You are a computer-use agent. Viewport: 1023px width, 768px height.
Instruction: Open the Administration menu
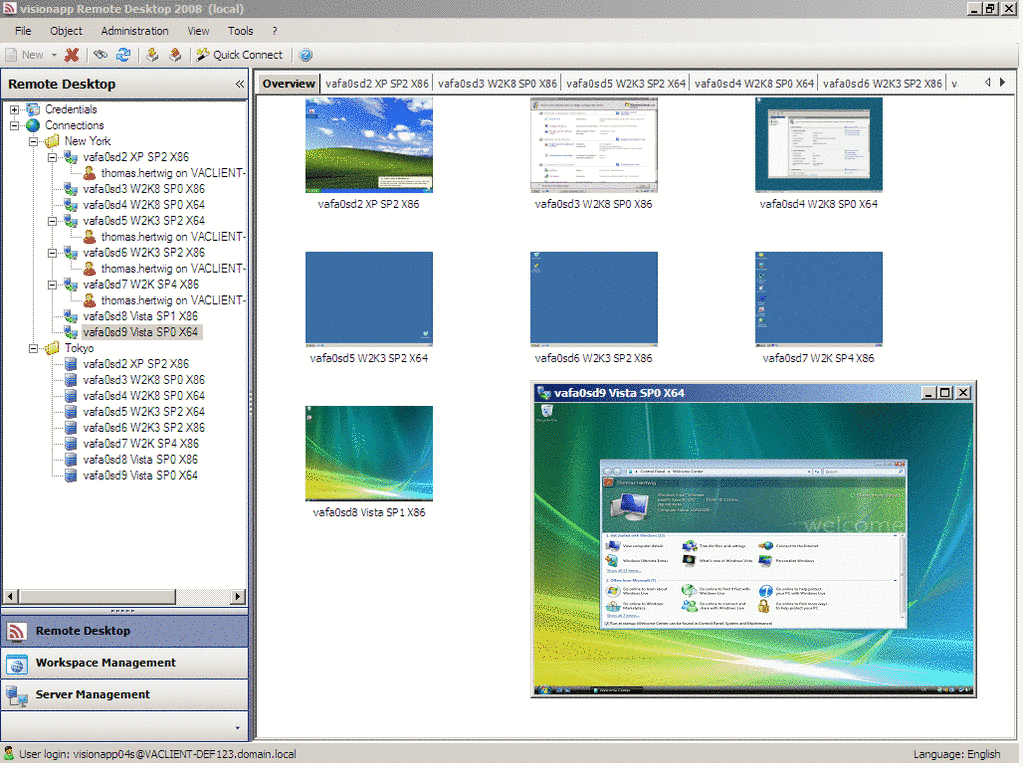[134, 31]
